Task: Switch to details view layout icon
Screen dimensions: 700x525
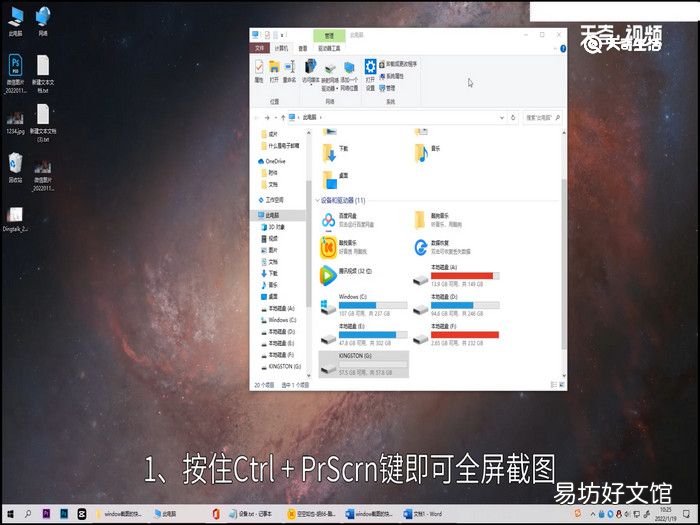Action: click(554, 385)
